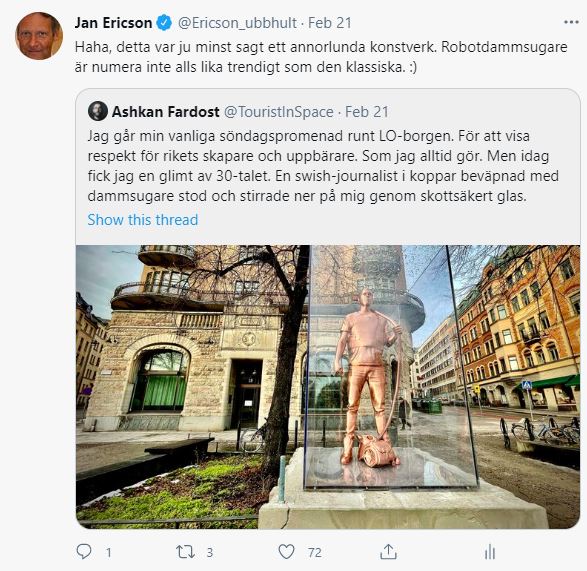Click the Show this thread link
This screenshot has height=571, width=587.
[x=143, y=219]
